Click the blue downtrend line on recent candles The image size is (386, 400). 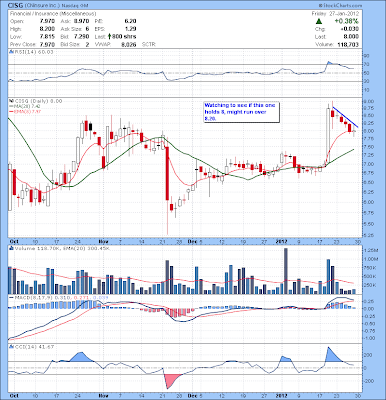[345, 116]
